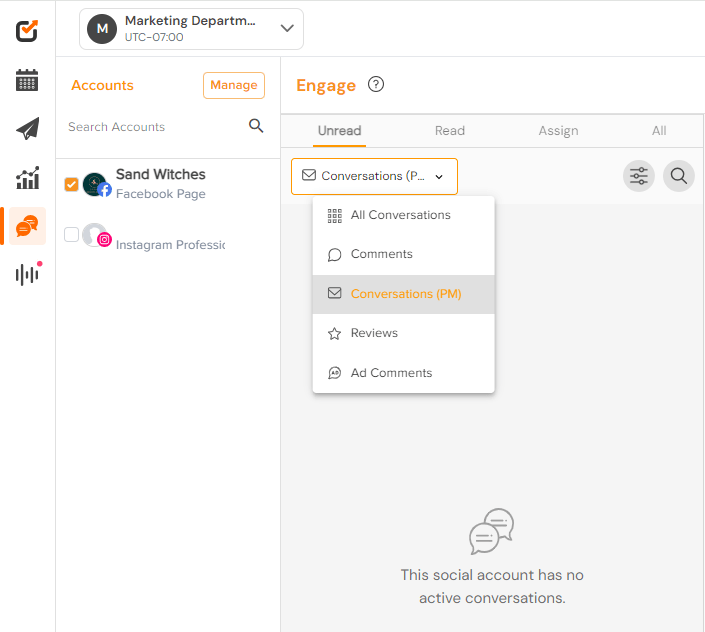705x632 pixels.
Task: Uncheck the Sand Witches Facebook Page checkbox
Action: click(x=71, y=184)
